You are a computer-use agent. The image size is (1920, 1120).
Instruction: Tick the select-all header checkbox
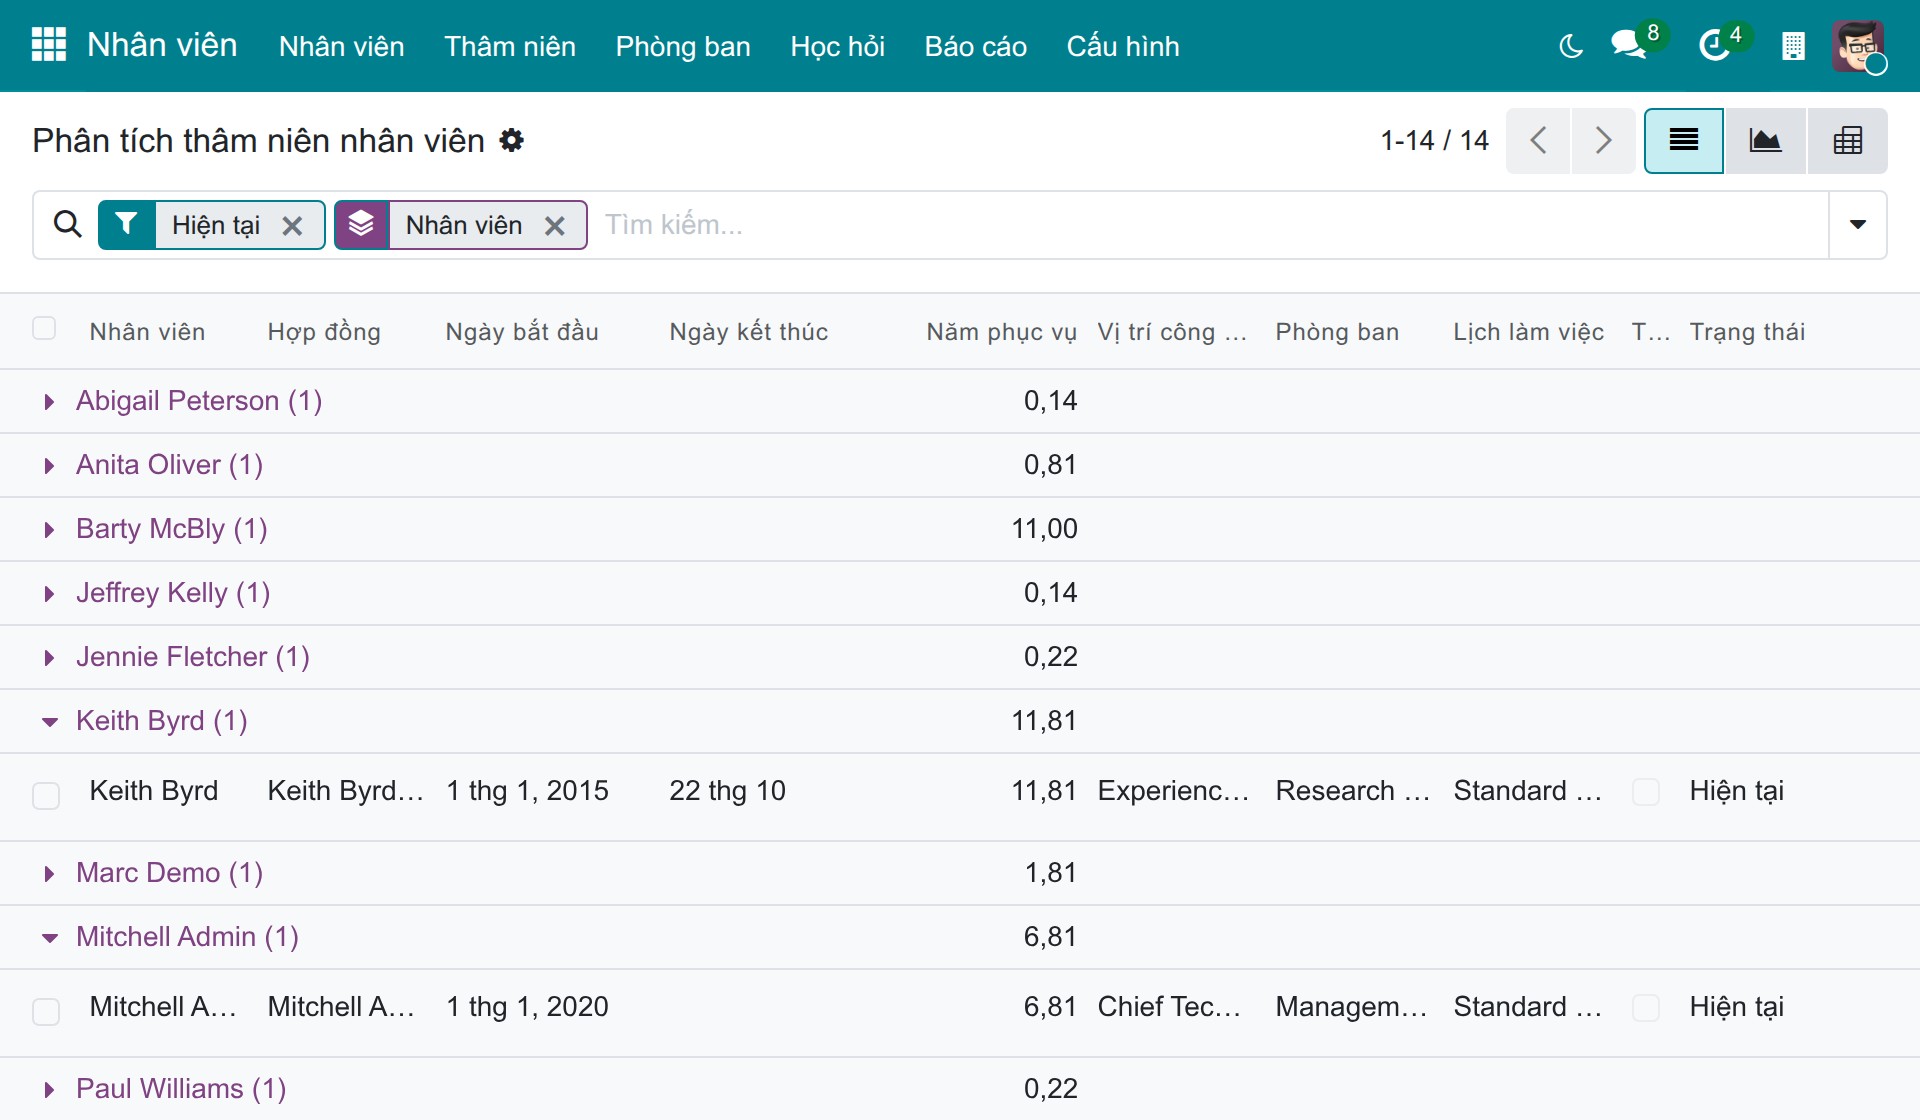tap(44, 329)
